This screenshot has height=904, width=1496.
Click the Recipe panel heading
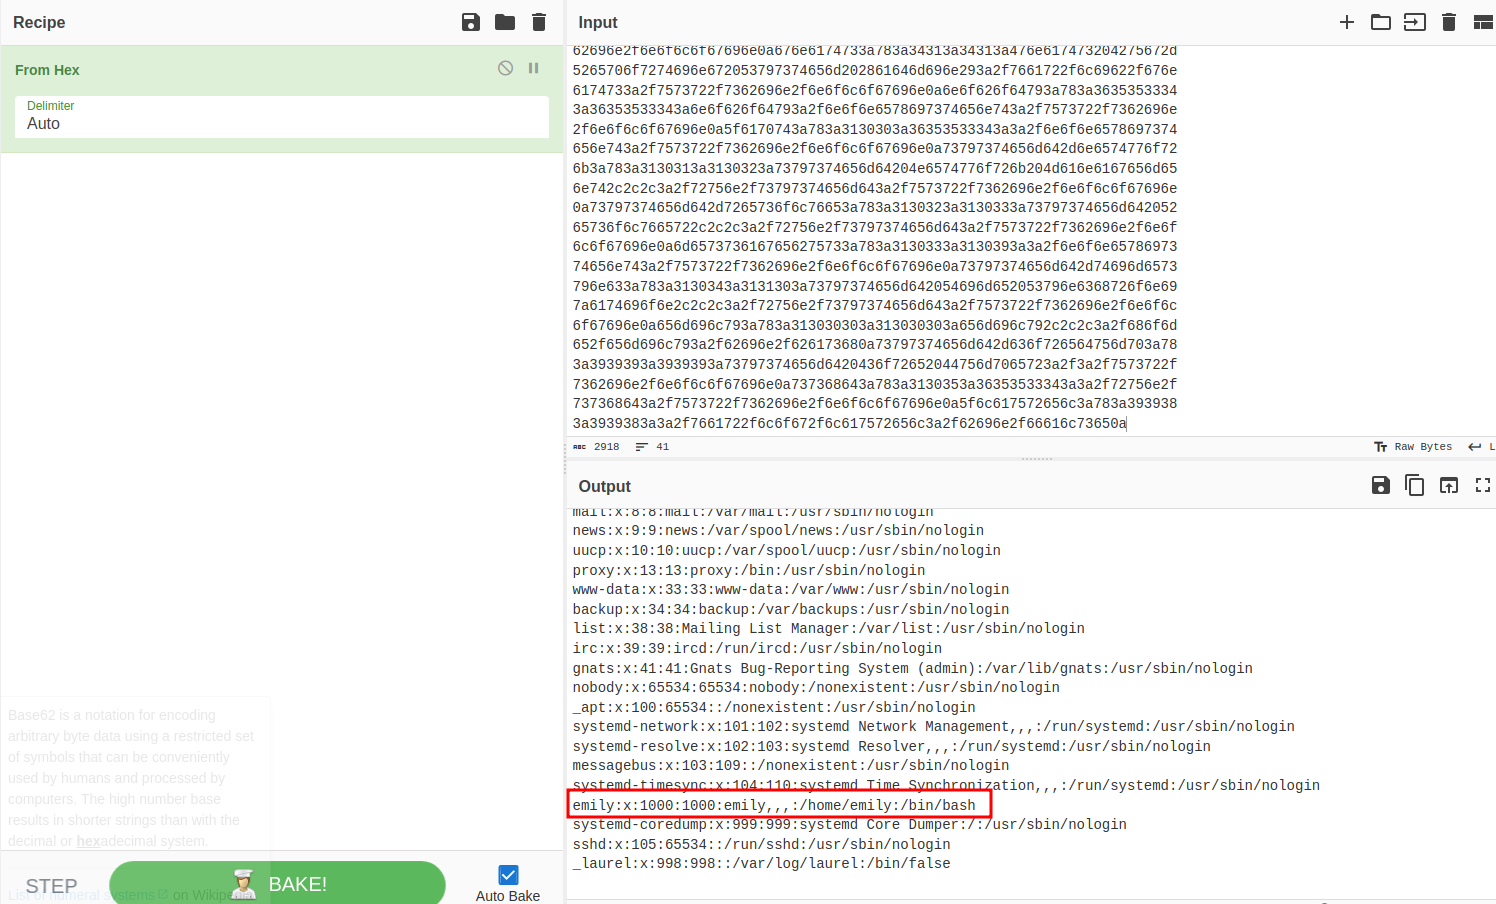[39, 22]
